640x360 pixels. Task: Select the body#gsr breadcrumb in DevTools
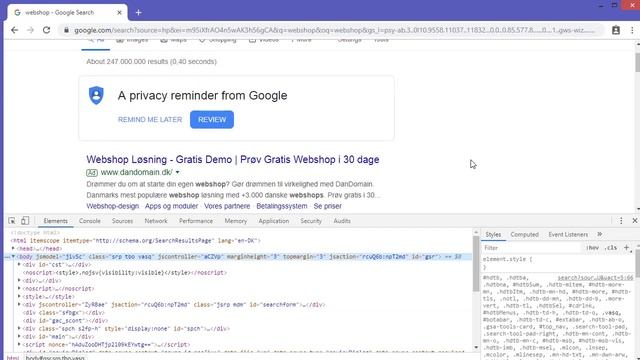click(x=55, y=358)
